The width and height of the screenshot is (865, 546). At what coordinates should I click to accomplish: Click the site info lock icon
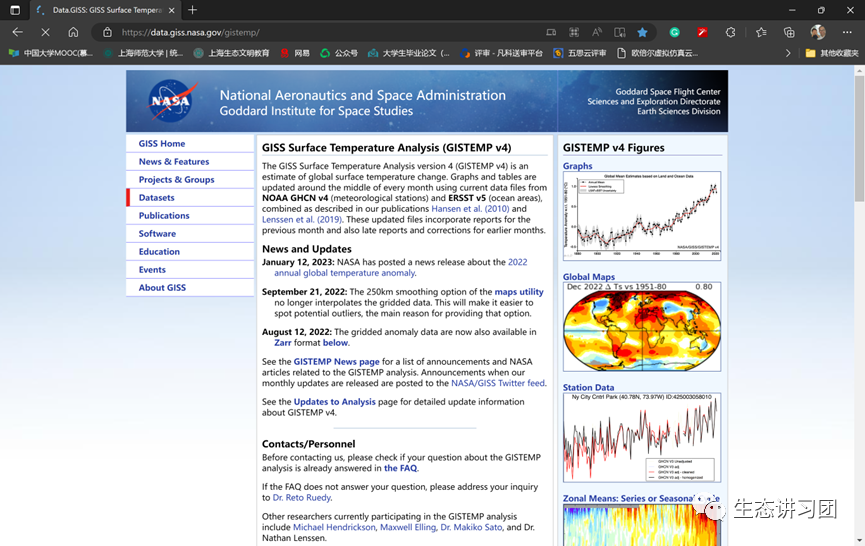click(108, 33)
